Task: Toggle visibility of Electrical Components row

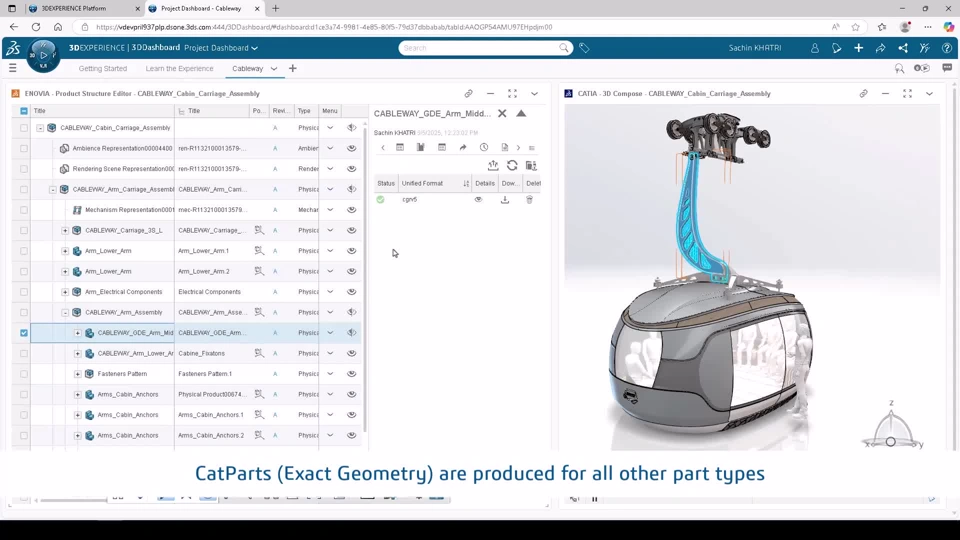Action: click(351, 291)
